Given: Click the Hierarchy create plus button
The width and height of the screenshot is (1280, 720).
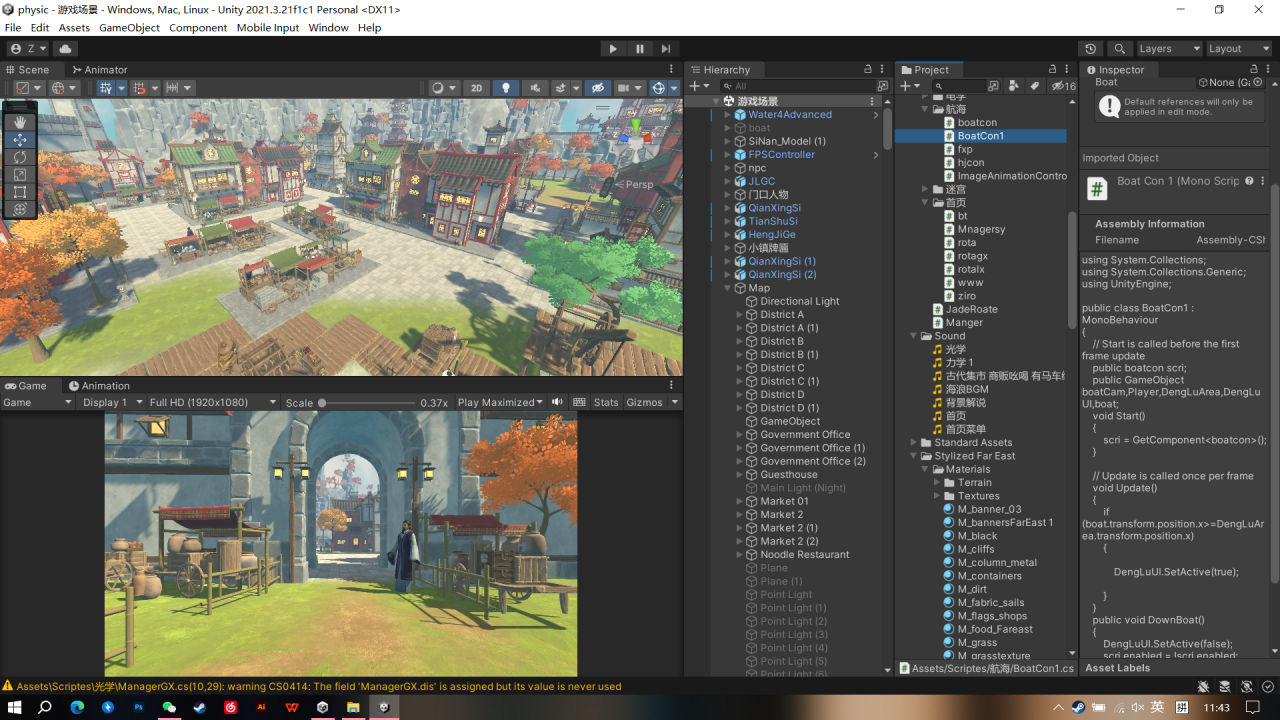Looking at the screenshot, I should tap(700, 86).
